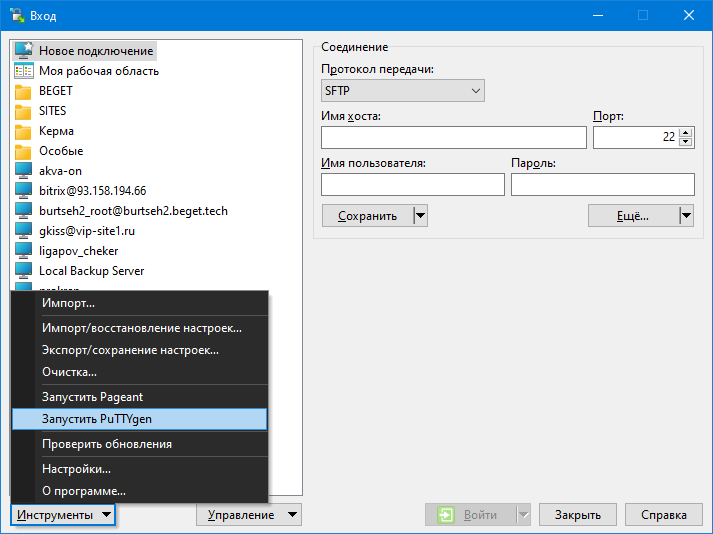
Task: Click the Имя хоста input field
Action: click(x=453, y=138)
